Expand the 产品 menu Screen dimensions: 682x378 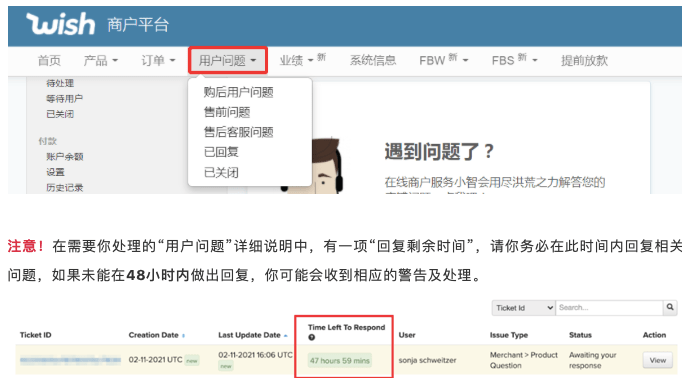click(x=100, y=60)
